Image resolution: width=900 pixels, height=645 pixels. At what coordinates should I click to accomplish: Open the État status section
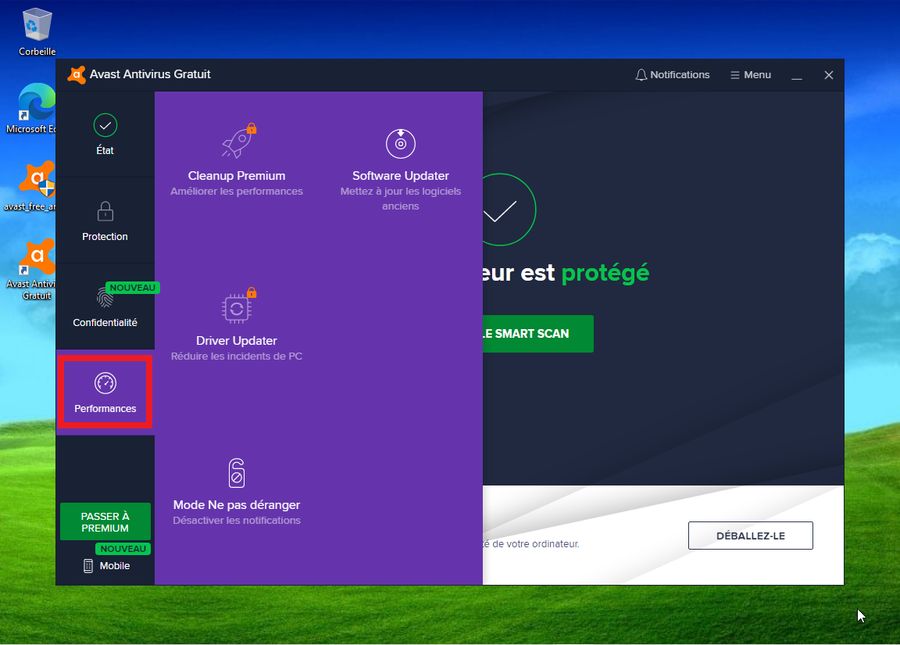105,134
